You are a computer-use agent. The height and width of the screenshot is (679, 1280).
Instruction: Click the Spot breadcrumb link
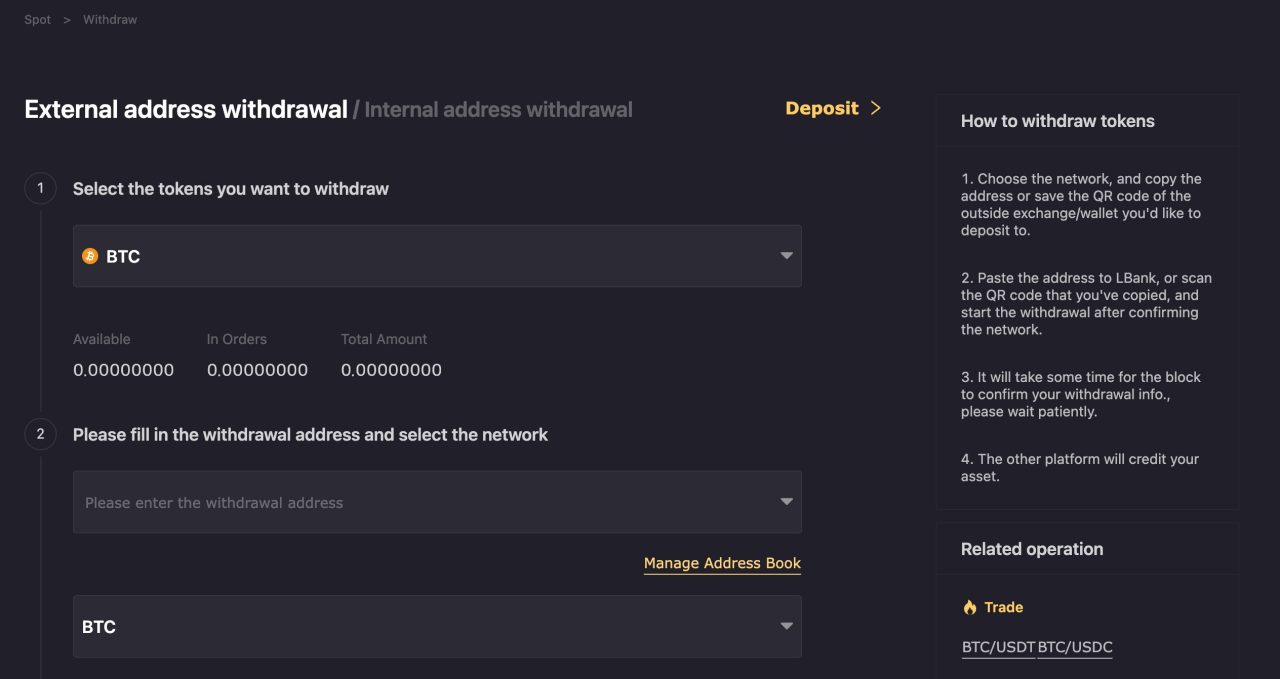(x=37, y=20)
